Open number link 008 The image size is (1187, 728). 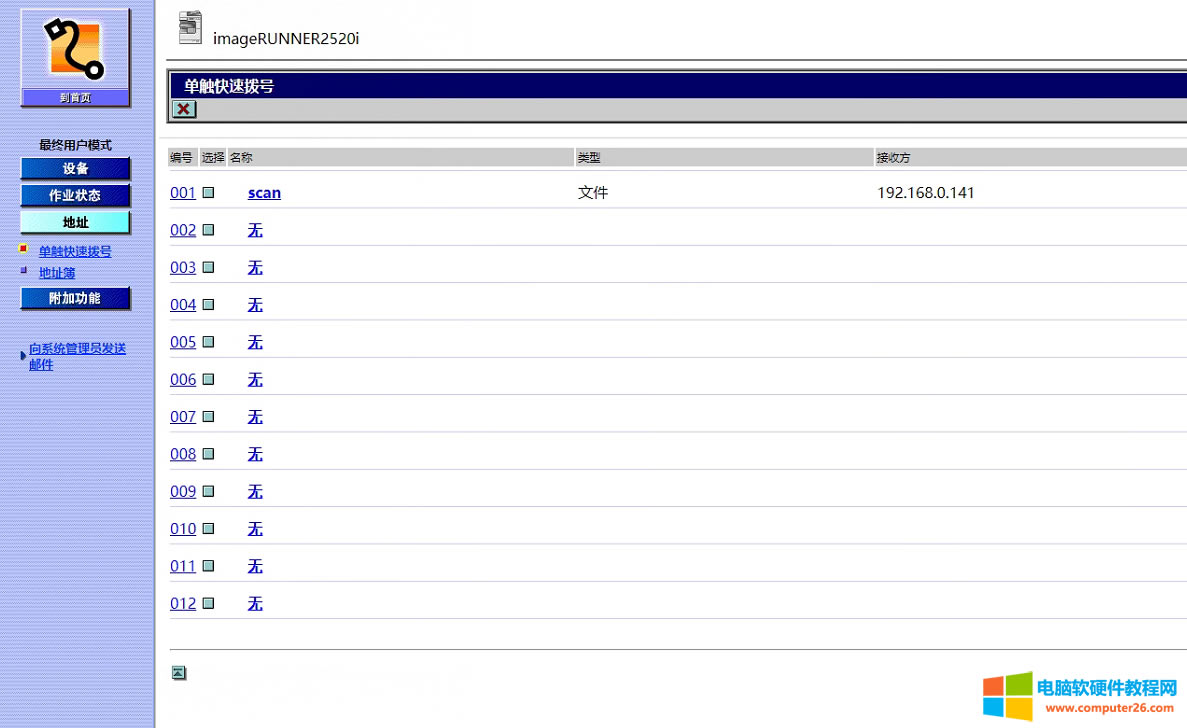[x=183, y=454]
